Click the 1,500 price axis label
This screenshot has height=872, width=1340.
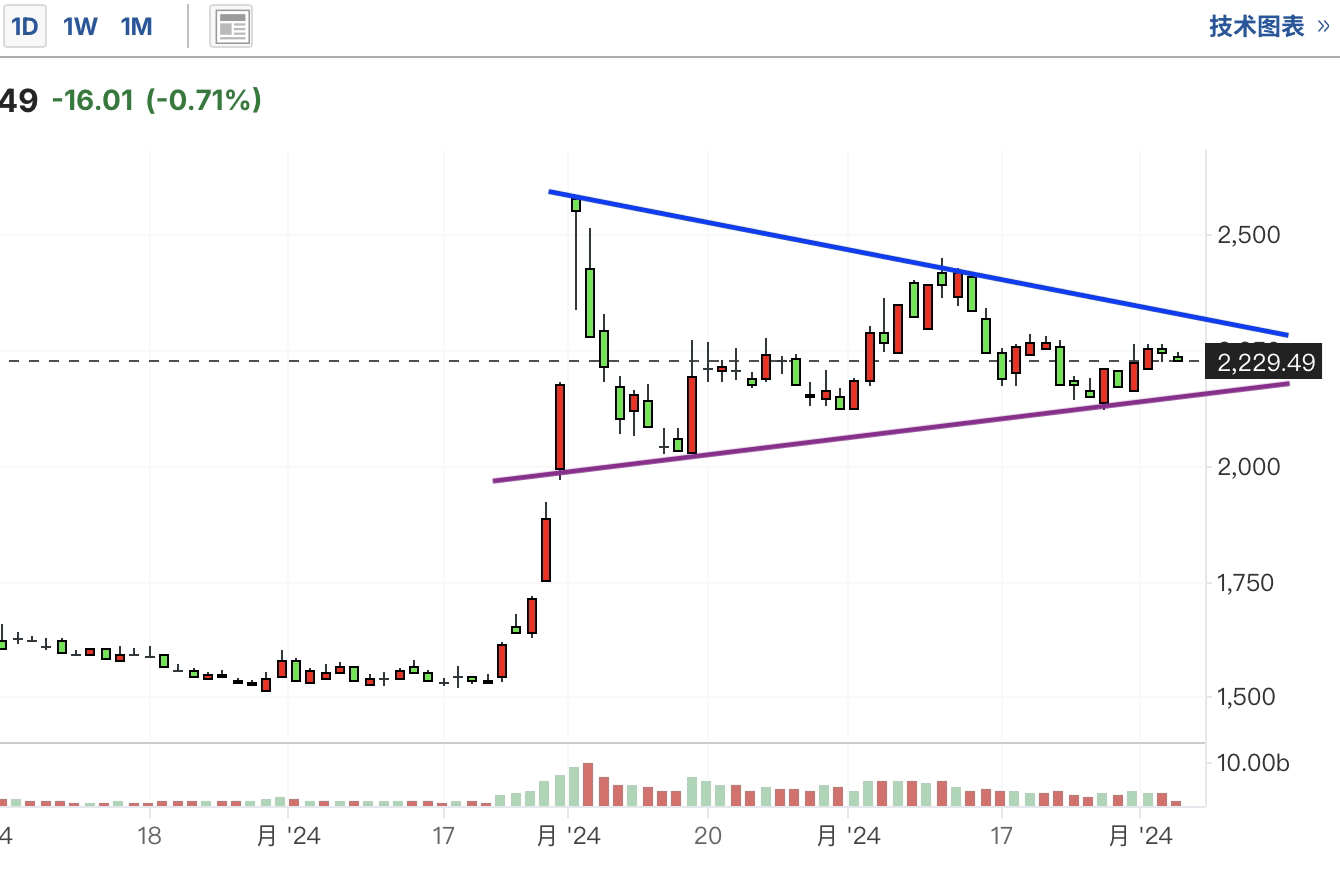click(x=1246, y=697)
